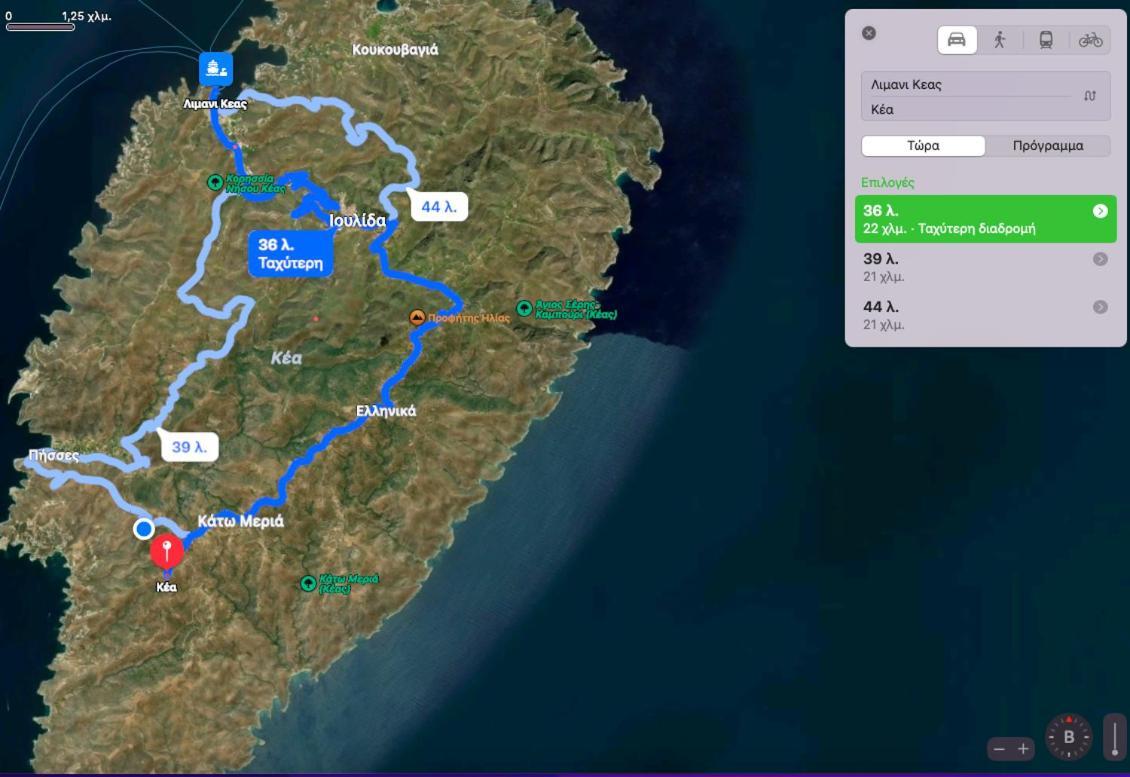Select the driving directions car icon

[x=957, y=40]
